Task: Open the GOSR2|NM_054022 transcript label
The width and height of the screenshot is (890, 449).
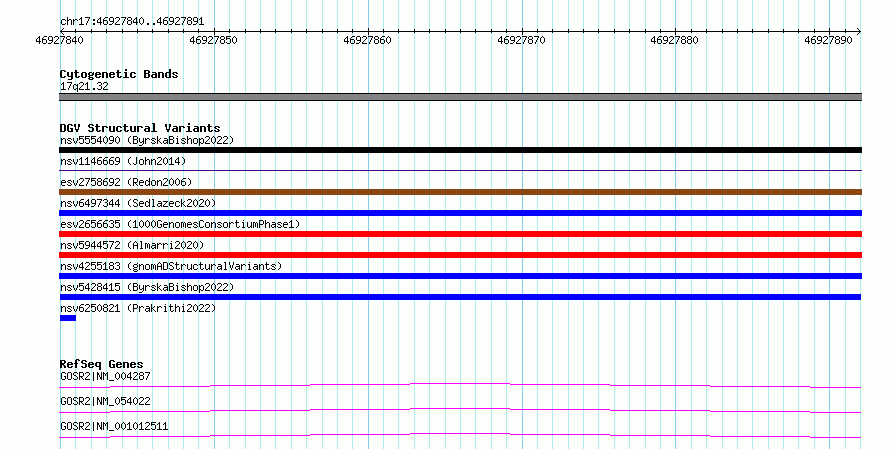Action: pos(105,401)
